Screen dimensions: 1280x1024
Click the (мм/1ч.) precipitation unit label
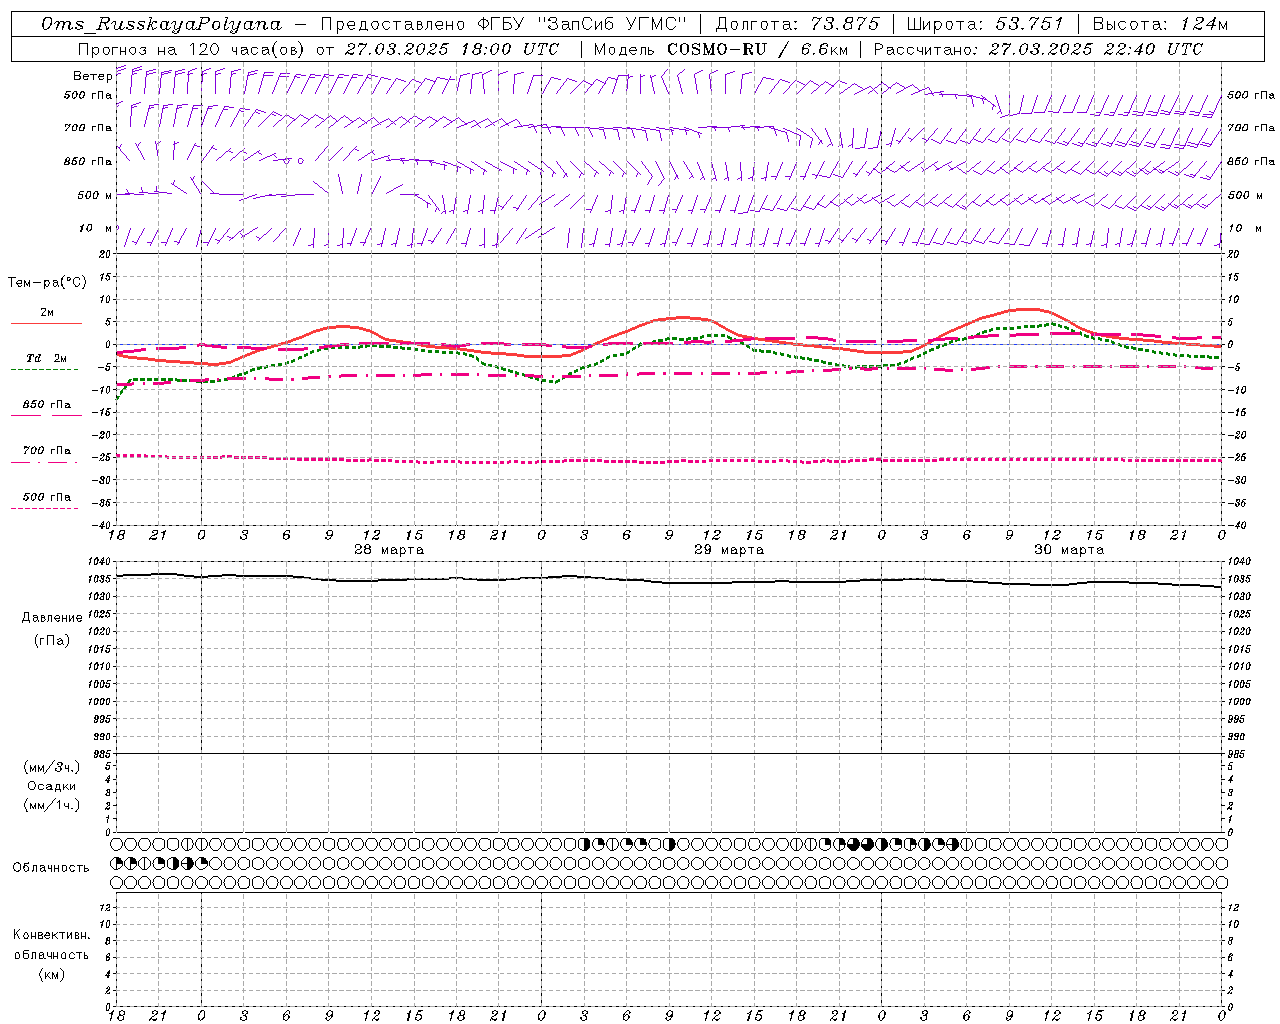52,805
